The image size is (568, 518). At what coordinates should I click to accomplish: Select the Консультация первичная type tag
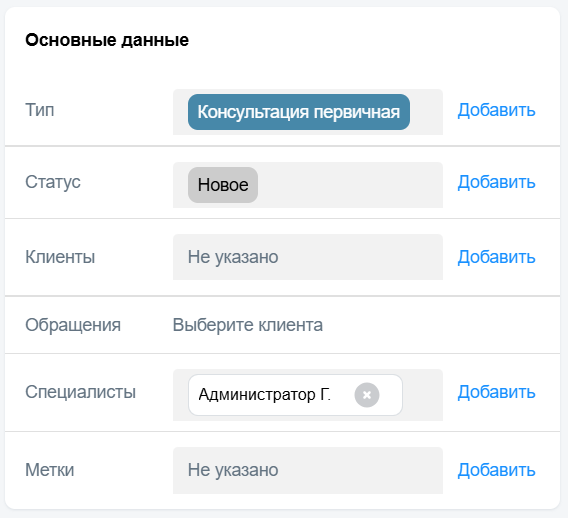[299, 112]
